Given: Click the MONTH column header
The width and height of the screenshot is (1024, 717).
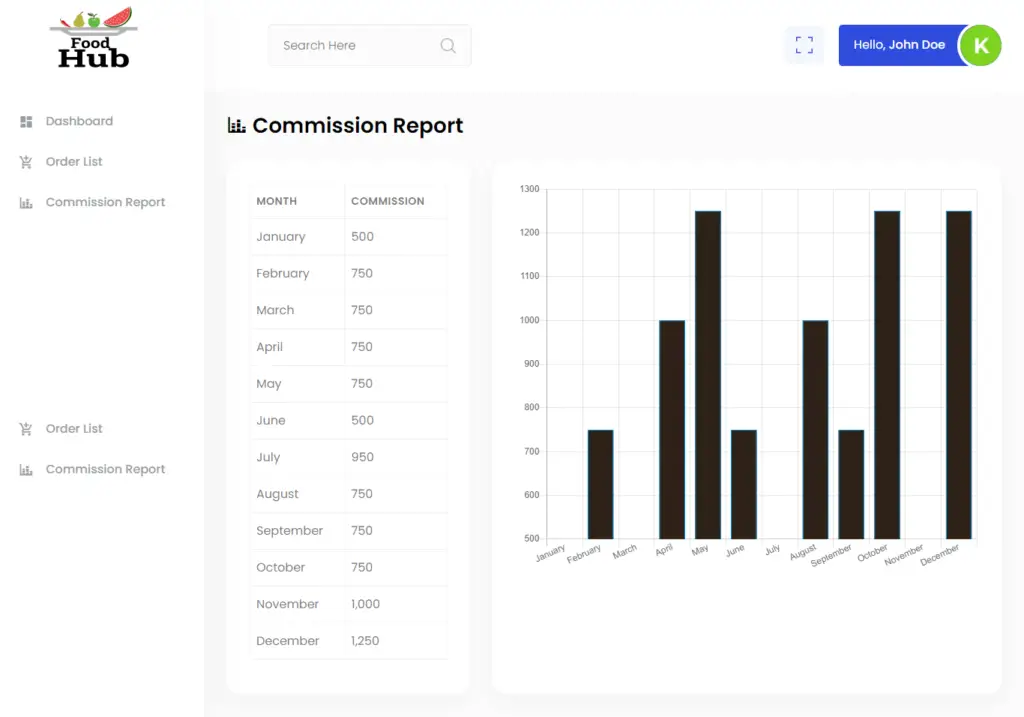Looking at the screenshot, I should point(277,201).
